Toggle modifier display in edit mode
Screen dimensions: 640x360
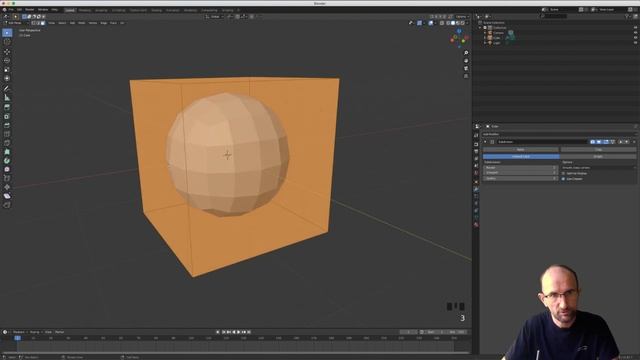tap(606, 142)
